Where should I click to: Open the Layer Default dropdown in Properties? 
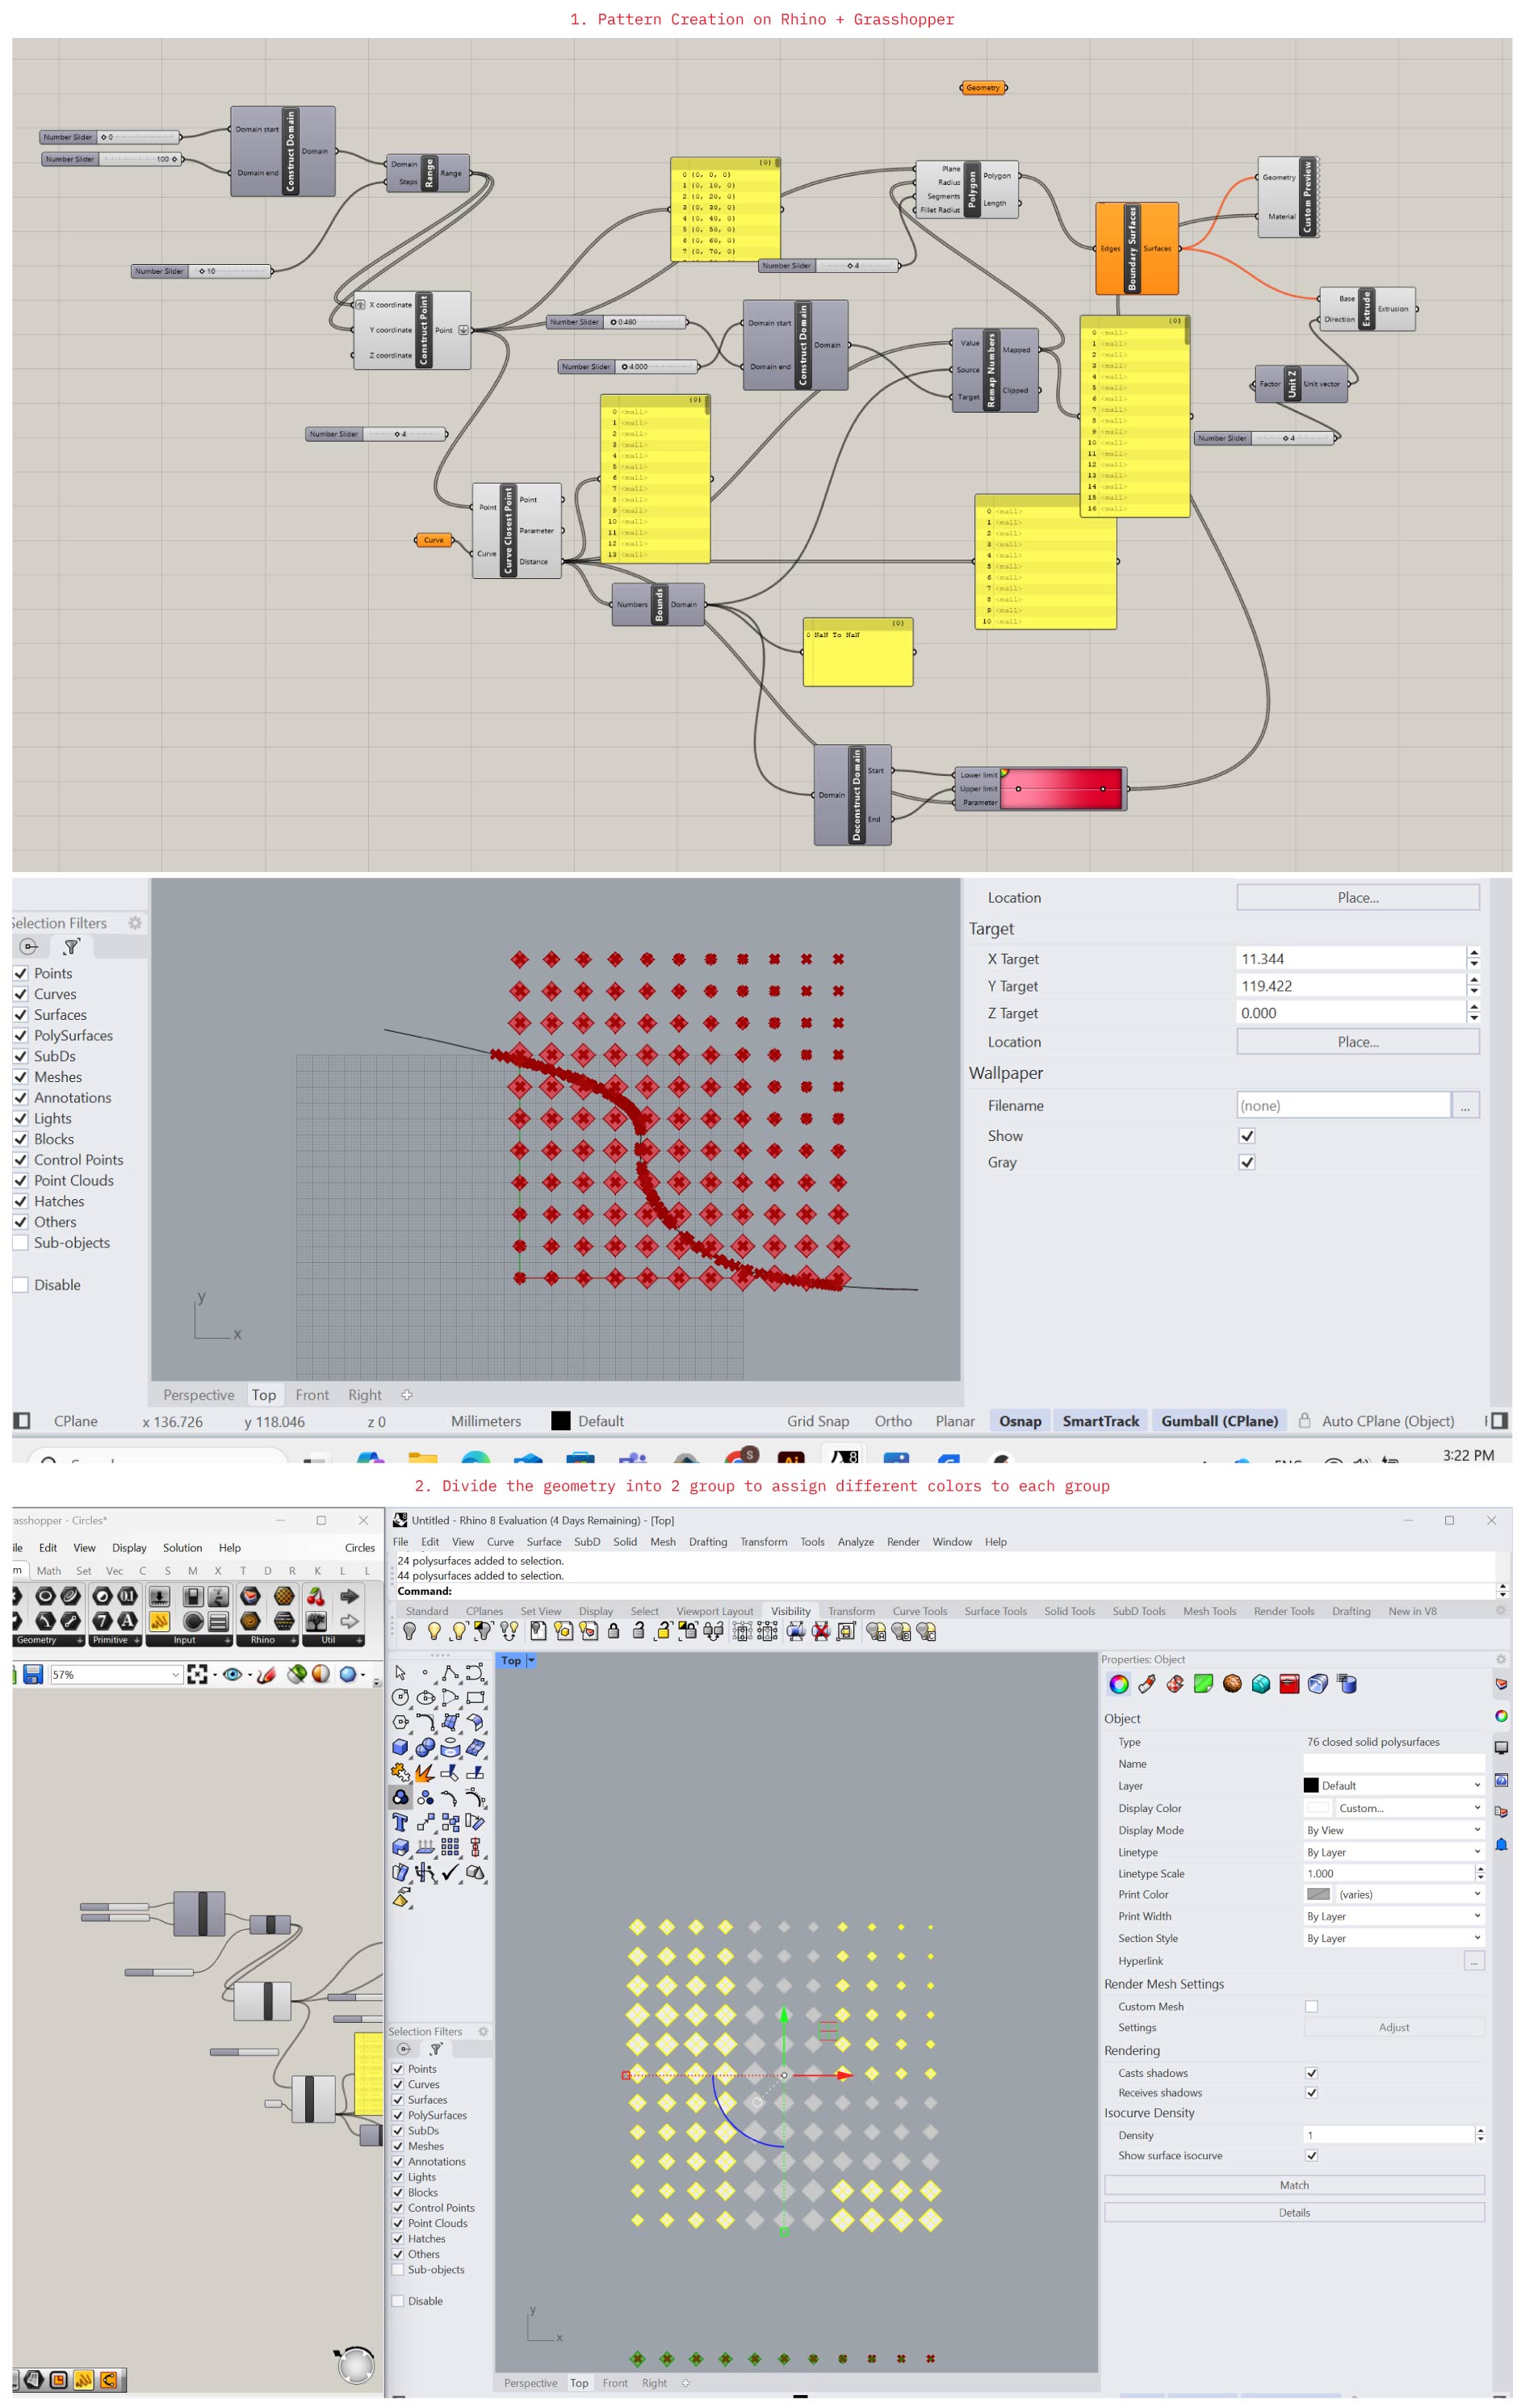[1392, 1785]
